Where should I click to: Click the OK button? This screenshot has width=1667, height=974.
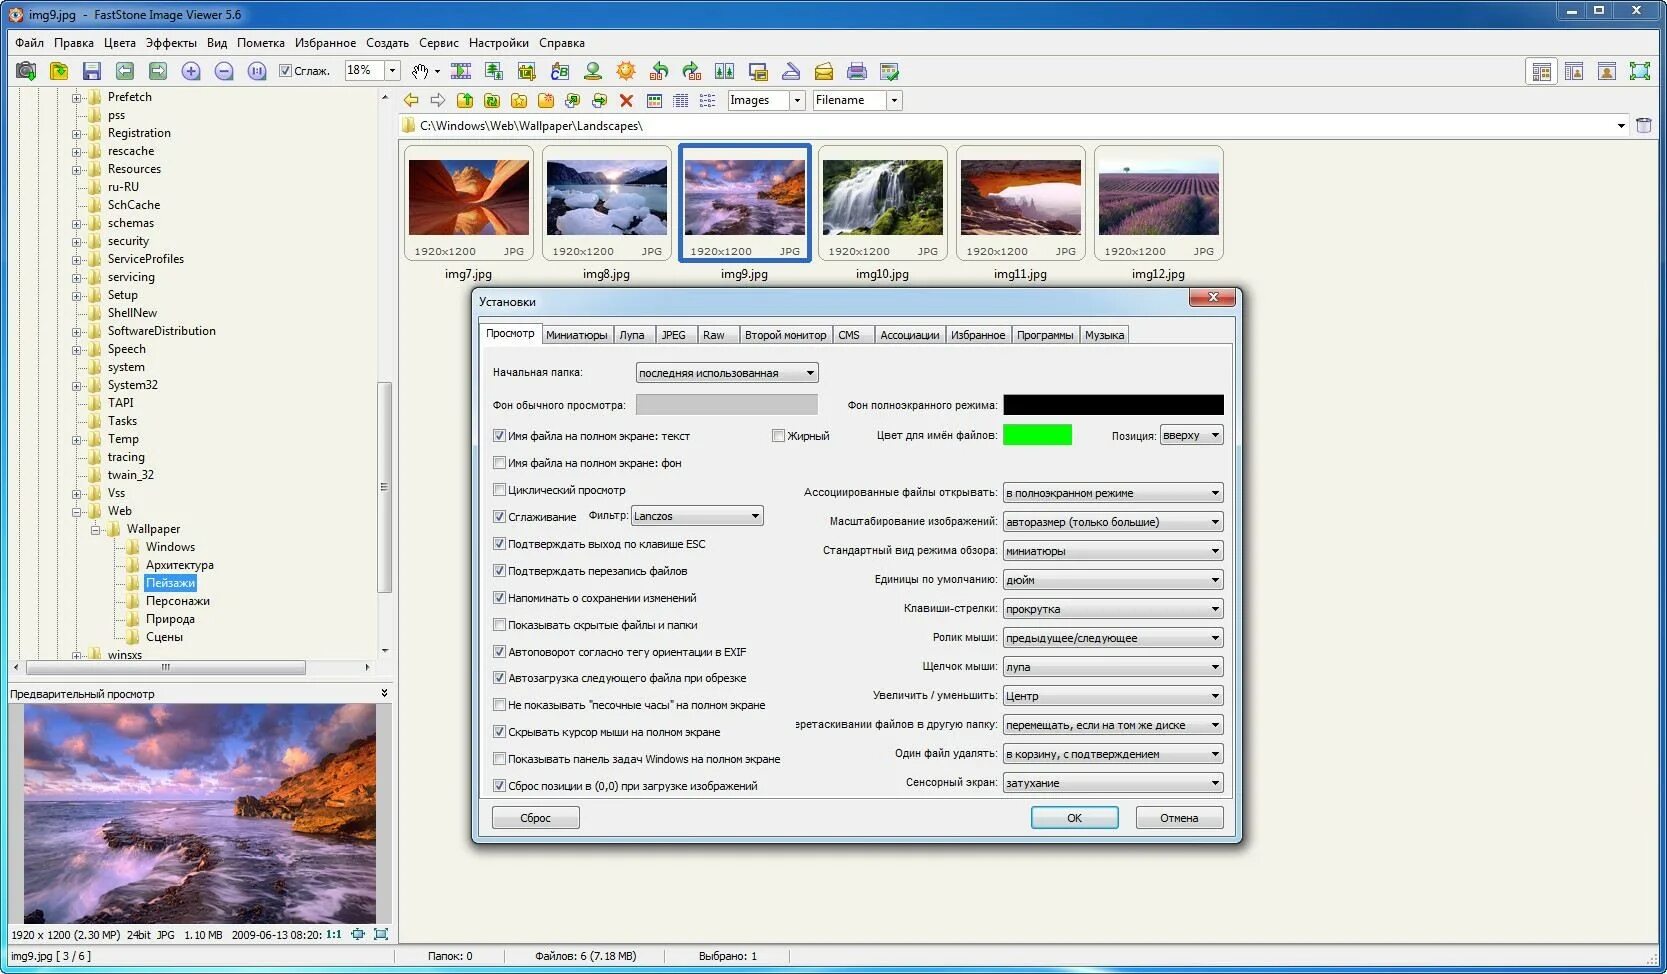[1074, 818]
